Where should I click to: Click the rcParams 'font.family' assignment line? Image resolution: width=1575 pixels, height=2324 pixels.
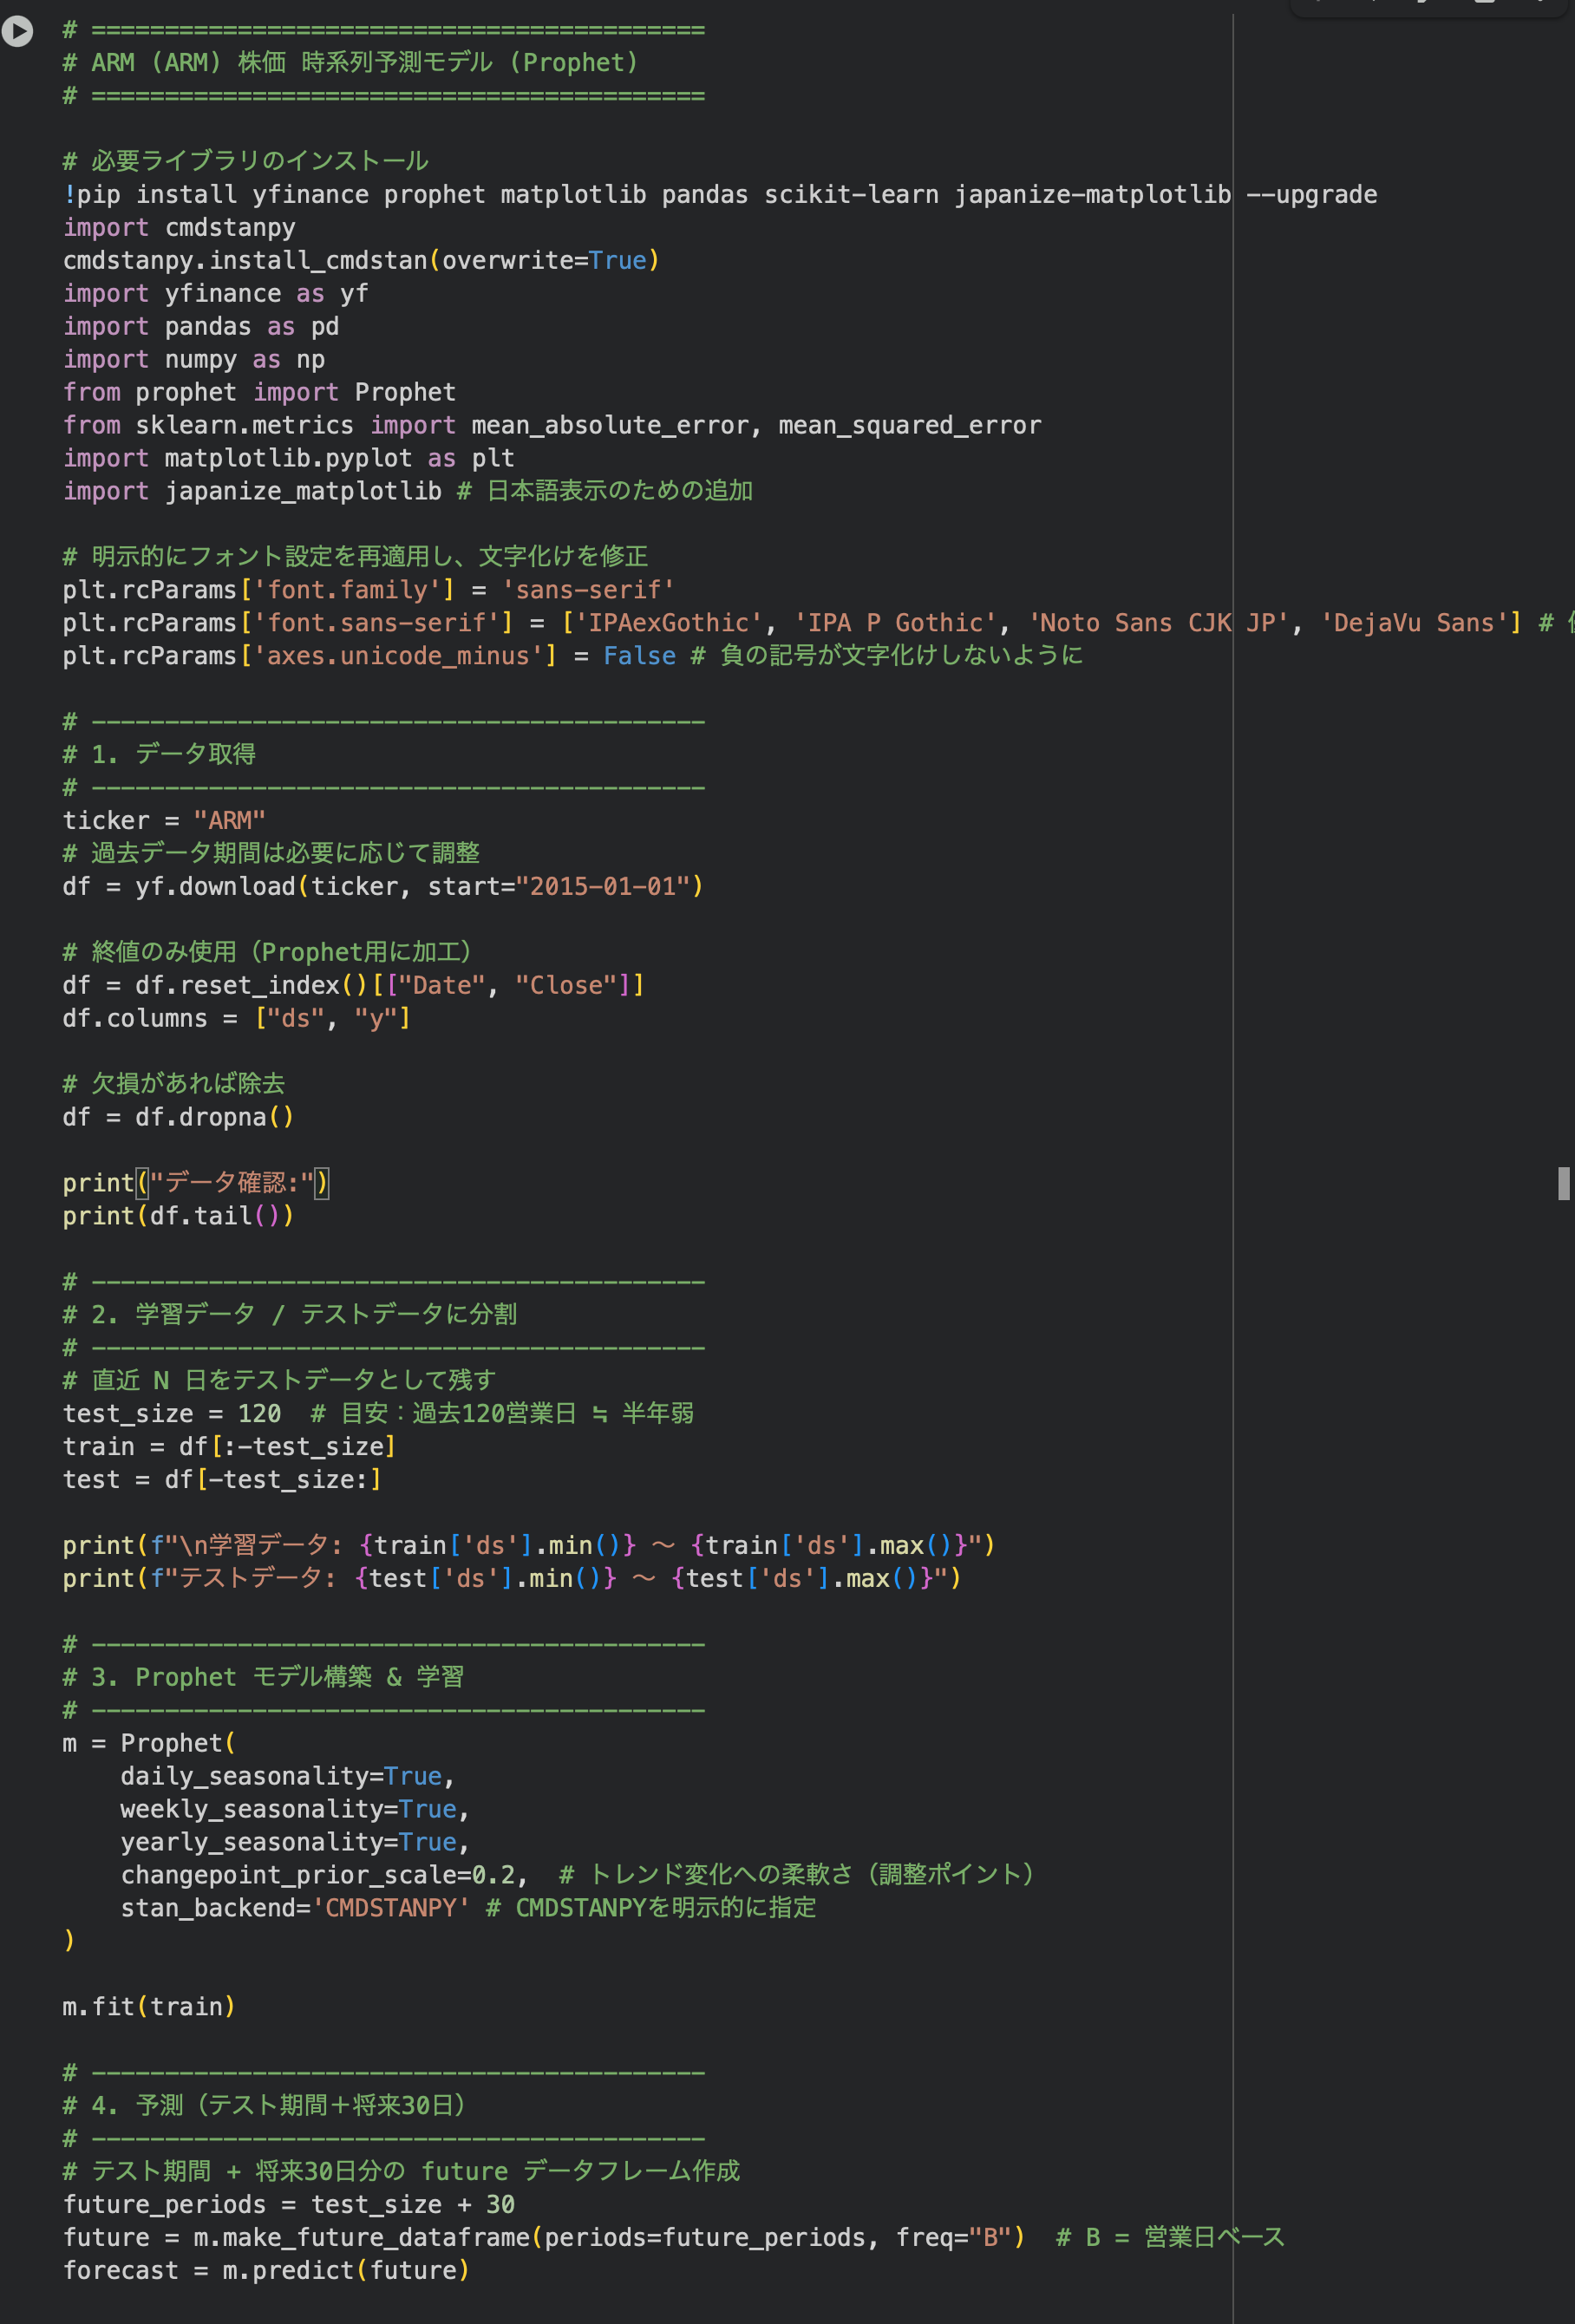(x=369, y=591)
